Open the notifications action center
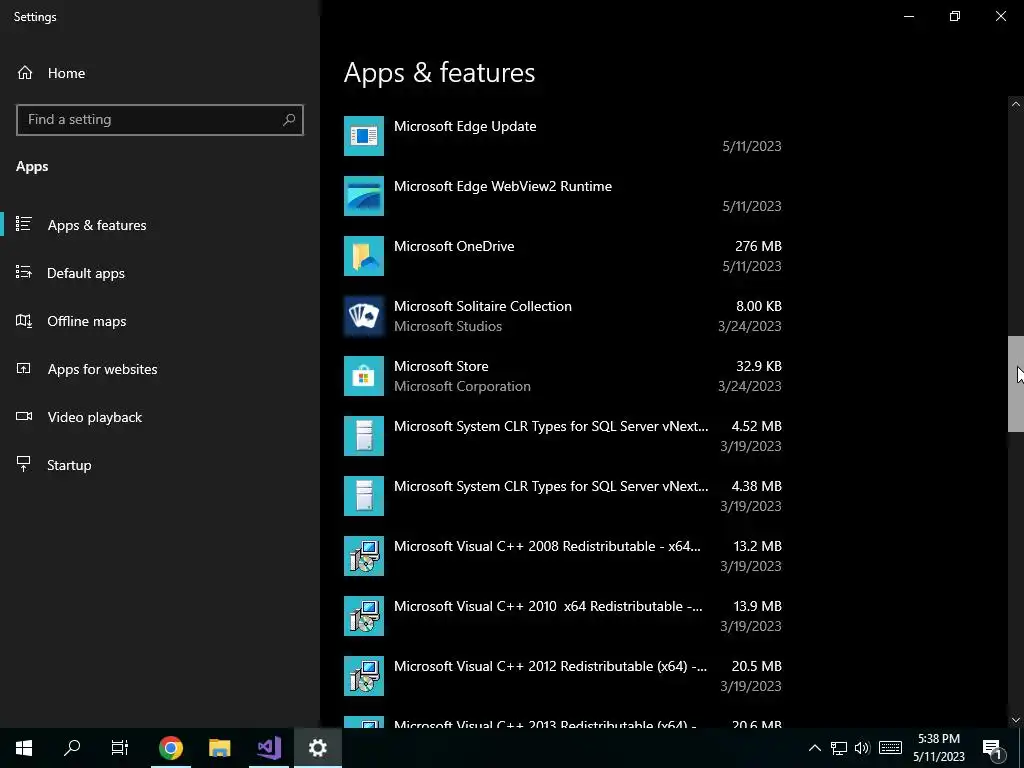Viewport: 1024px width, 768px height. (993, 748)
